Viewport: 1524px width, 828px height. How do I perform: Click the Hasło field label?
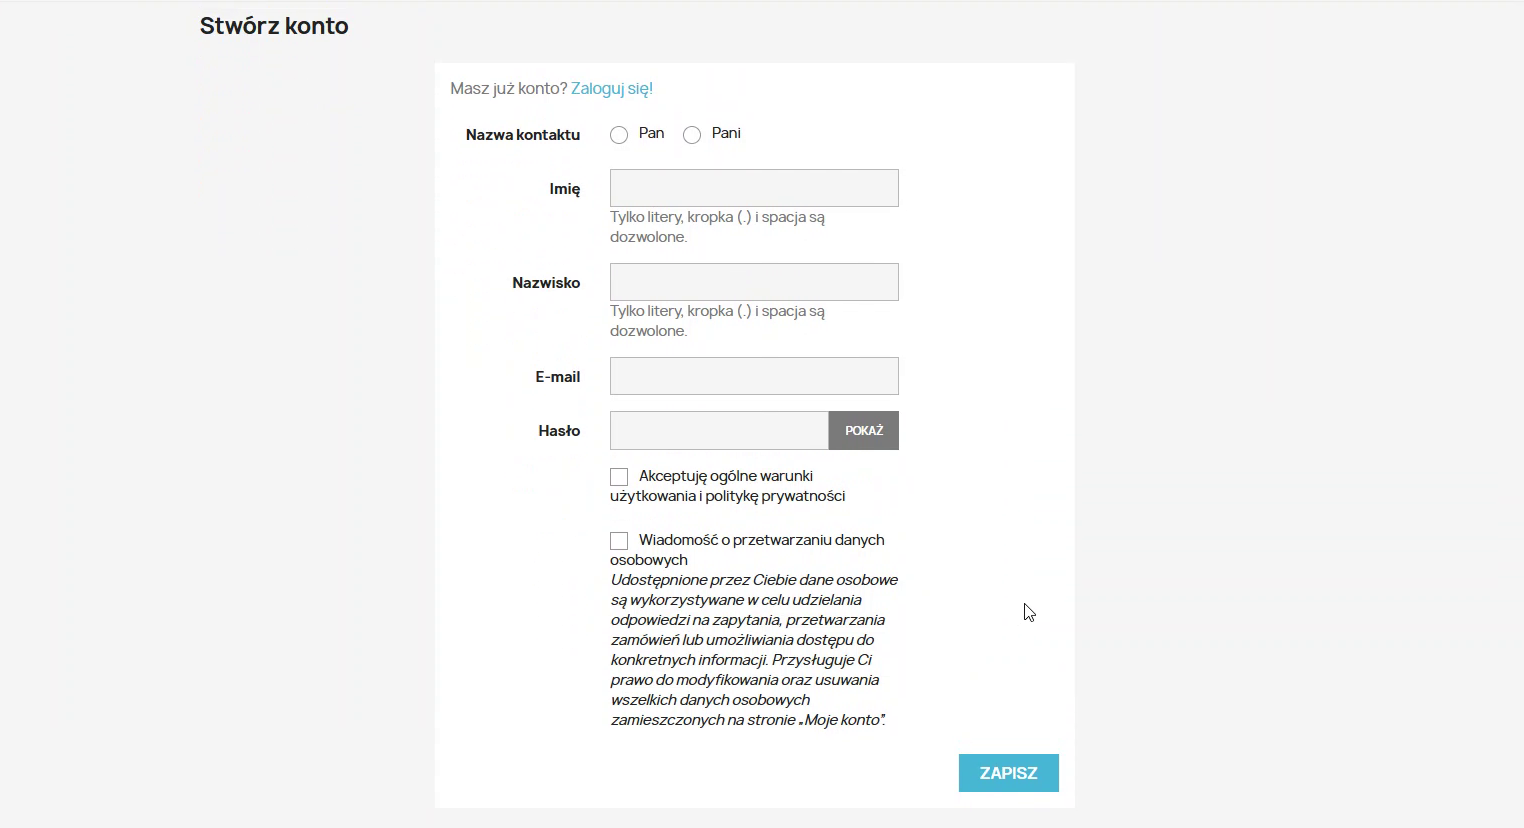coord(559,431)
